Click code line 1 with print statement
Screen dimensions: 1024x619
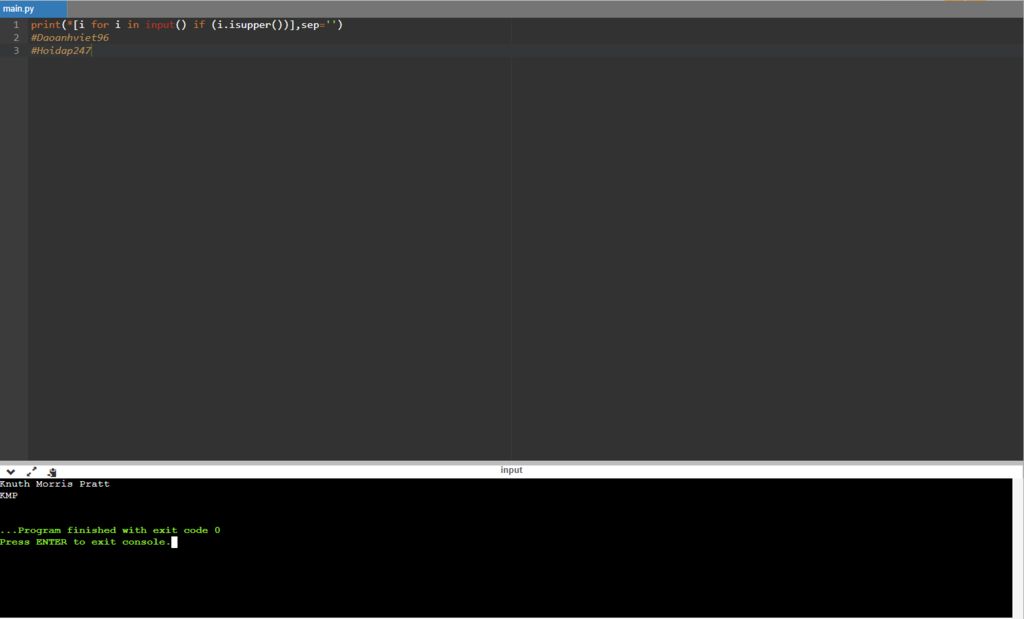coord(187,25)
